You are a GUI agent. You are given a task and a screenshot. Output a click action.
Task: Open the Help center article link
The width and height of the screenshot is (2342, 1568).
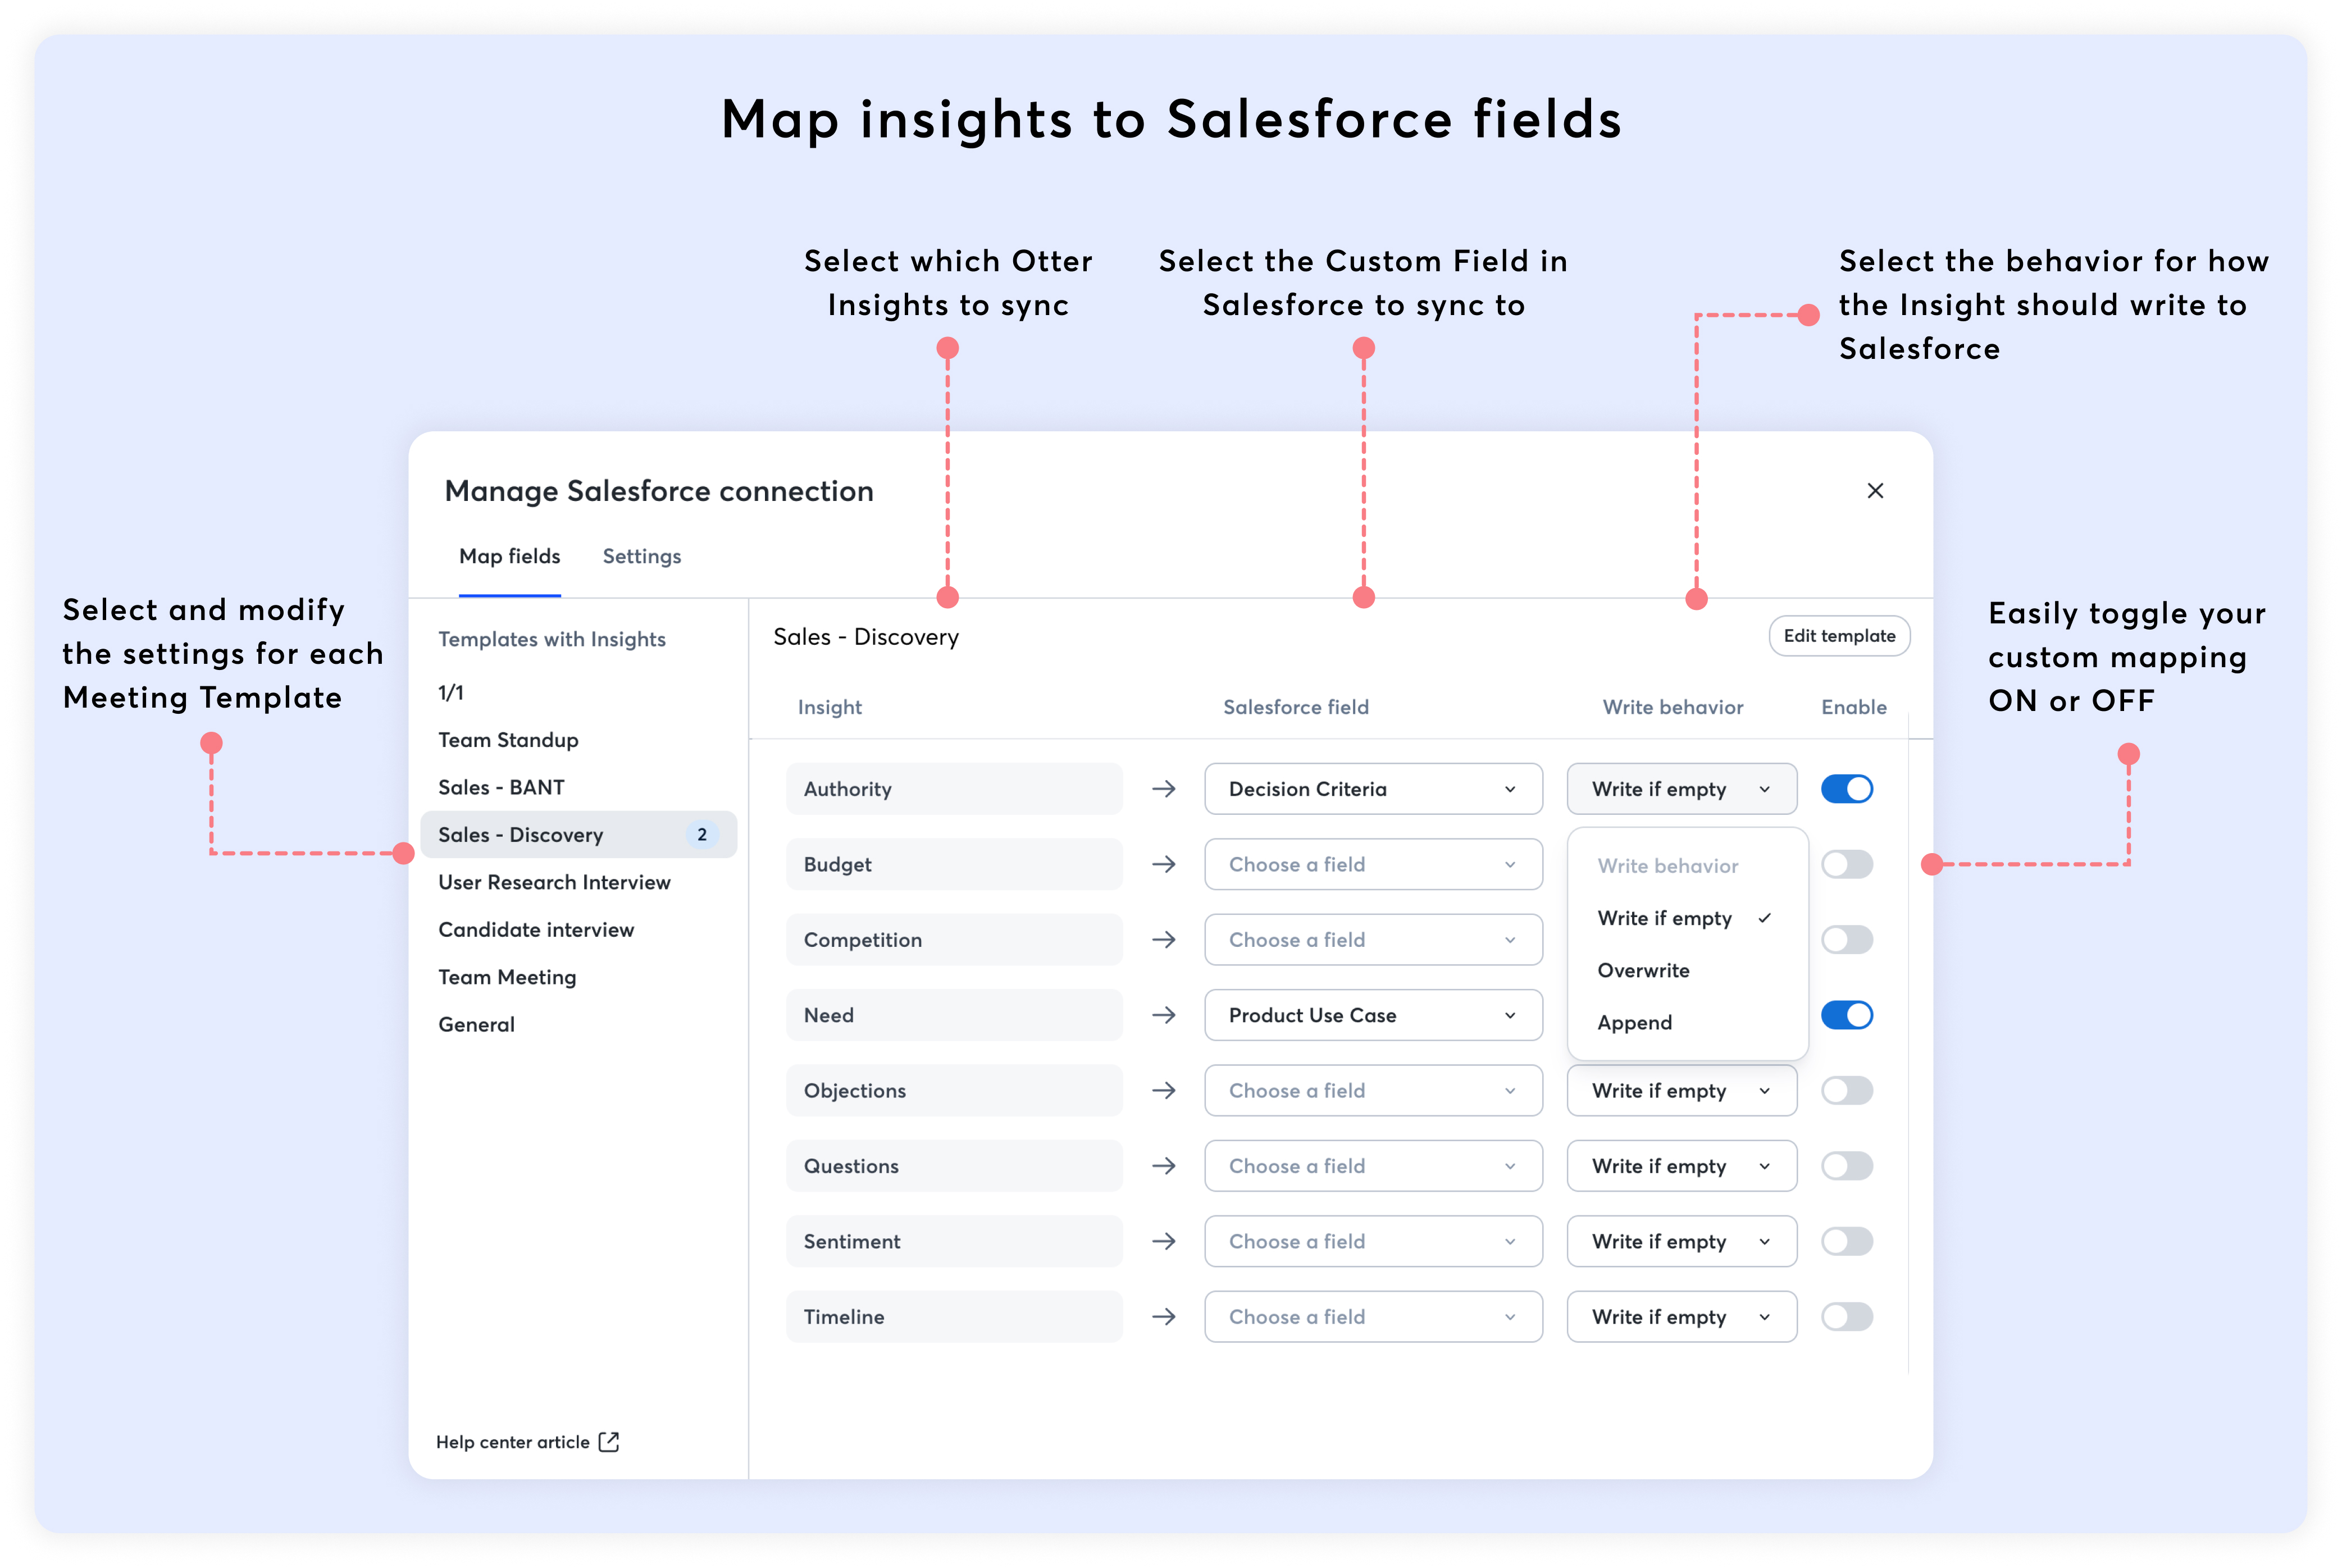pos(513,1442)
